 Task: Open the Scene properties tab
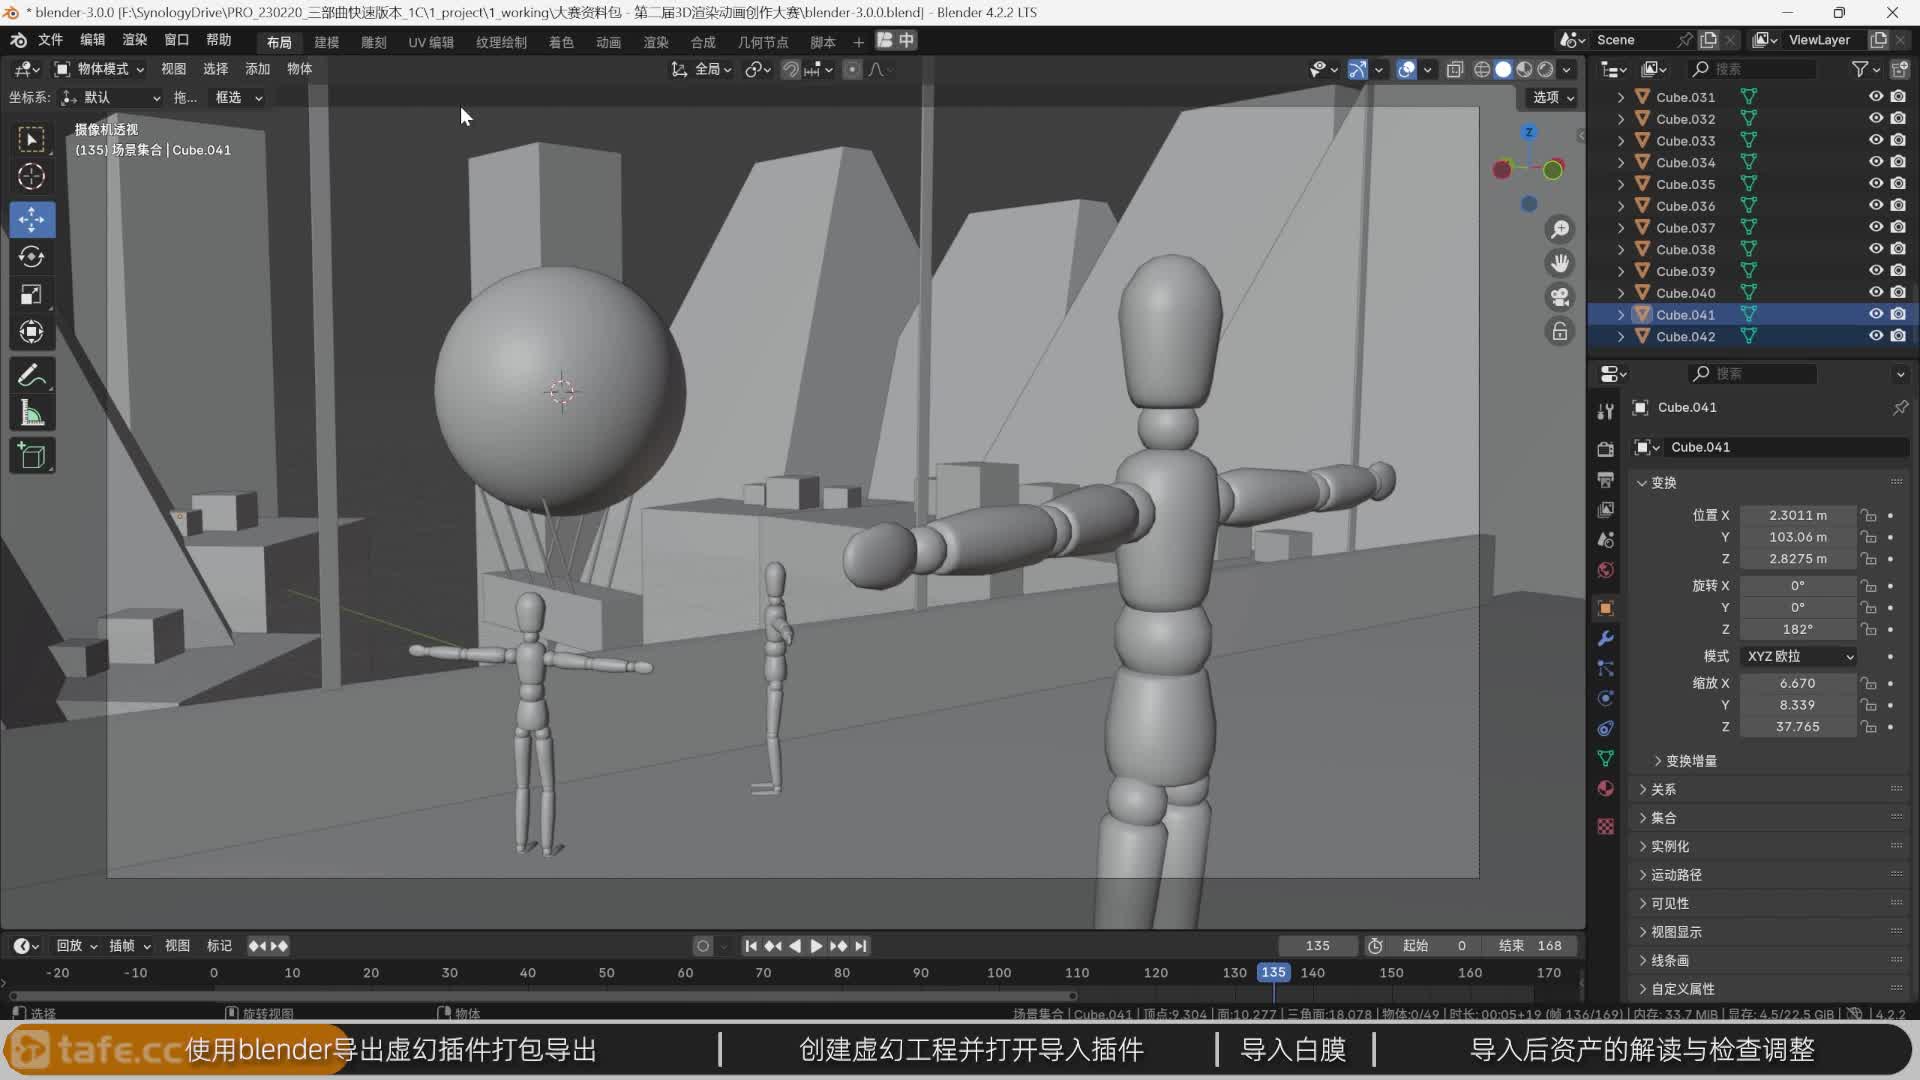[1605, 539]
